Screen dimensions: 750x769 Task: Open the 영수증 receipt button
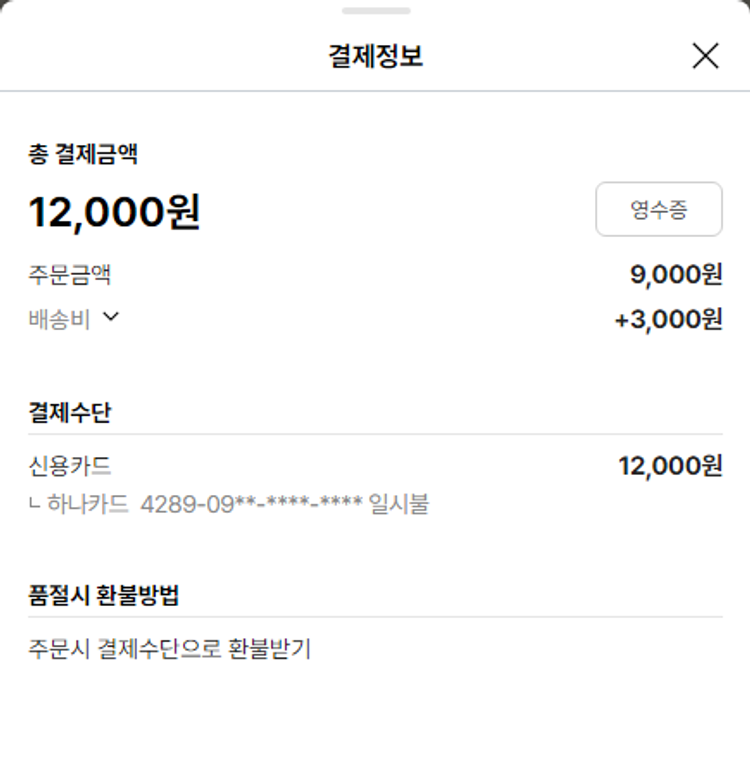pyautogui.click(x=658, y=209)
